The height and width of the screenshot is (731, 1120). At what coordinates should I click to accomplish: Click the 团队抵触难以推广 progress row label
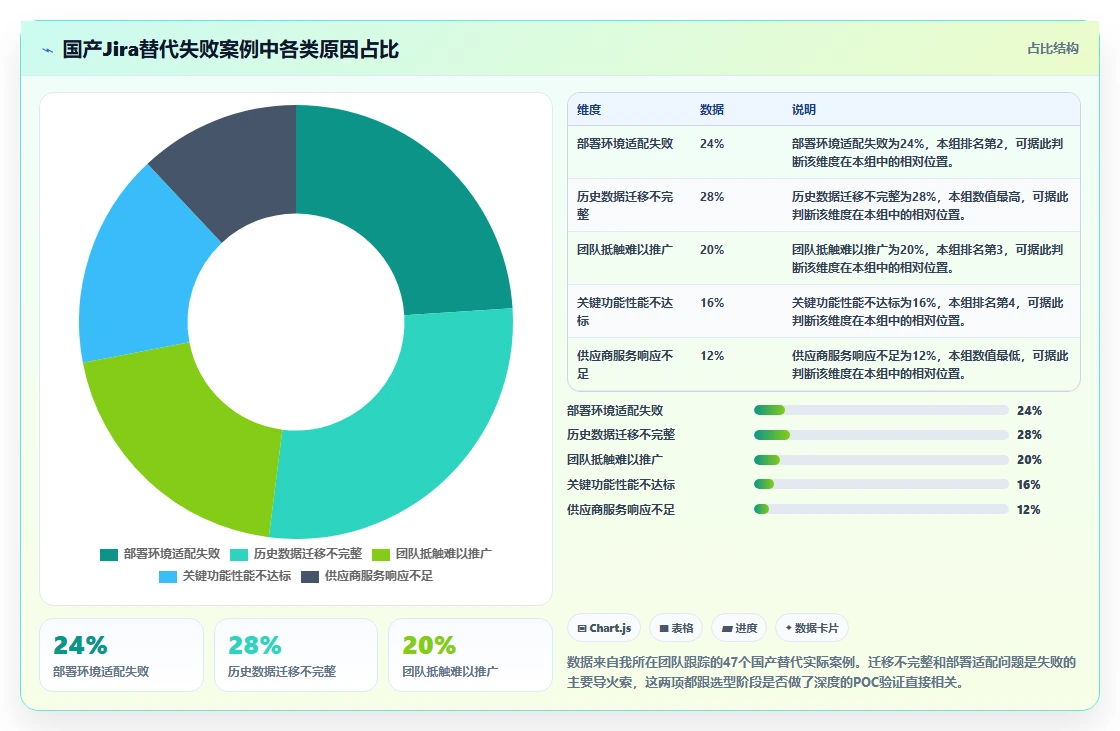click(x=615, y=459)
